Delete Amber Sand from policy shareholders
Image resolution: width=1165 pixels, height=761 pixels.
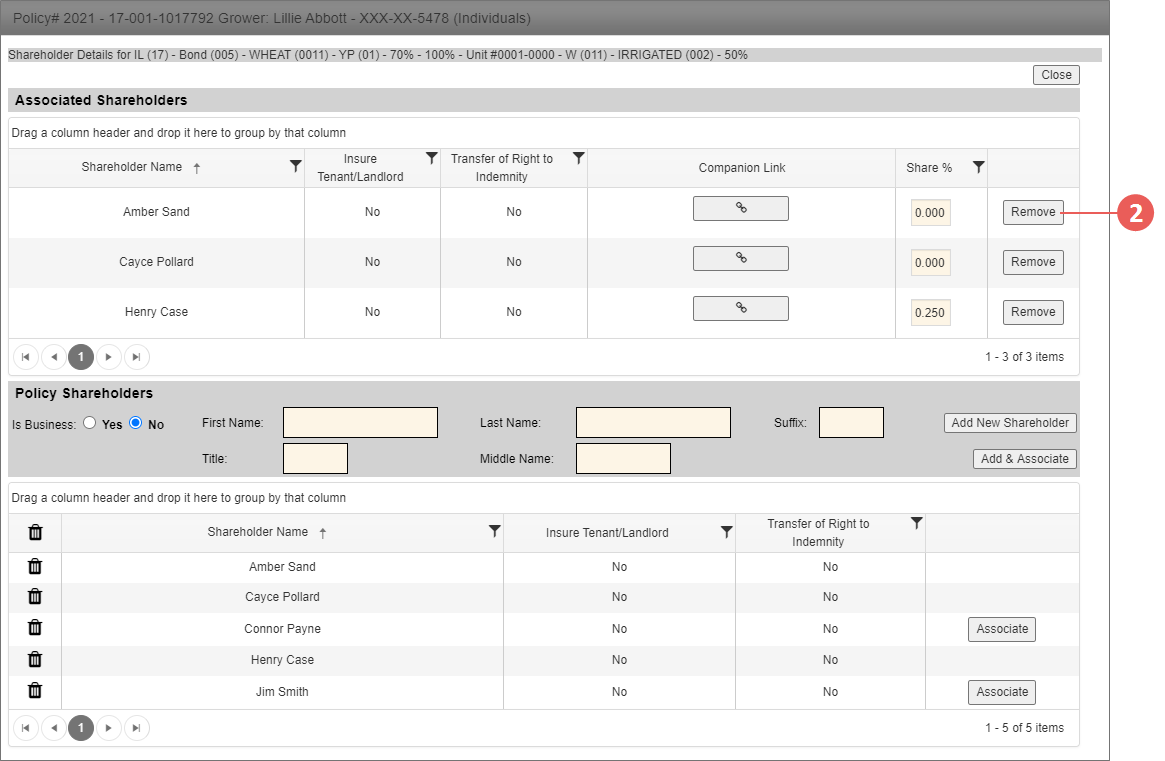[35, 566]
